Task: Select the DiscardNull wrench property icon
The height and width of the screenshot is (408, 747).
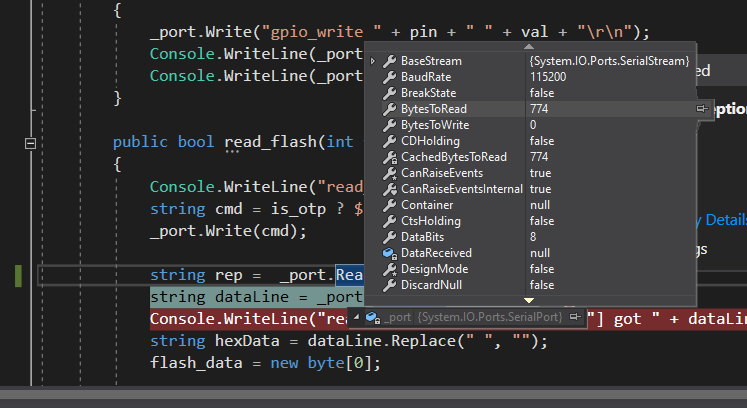Action: 390,285
